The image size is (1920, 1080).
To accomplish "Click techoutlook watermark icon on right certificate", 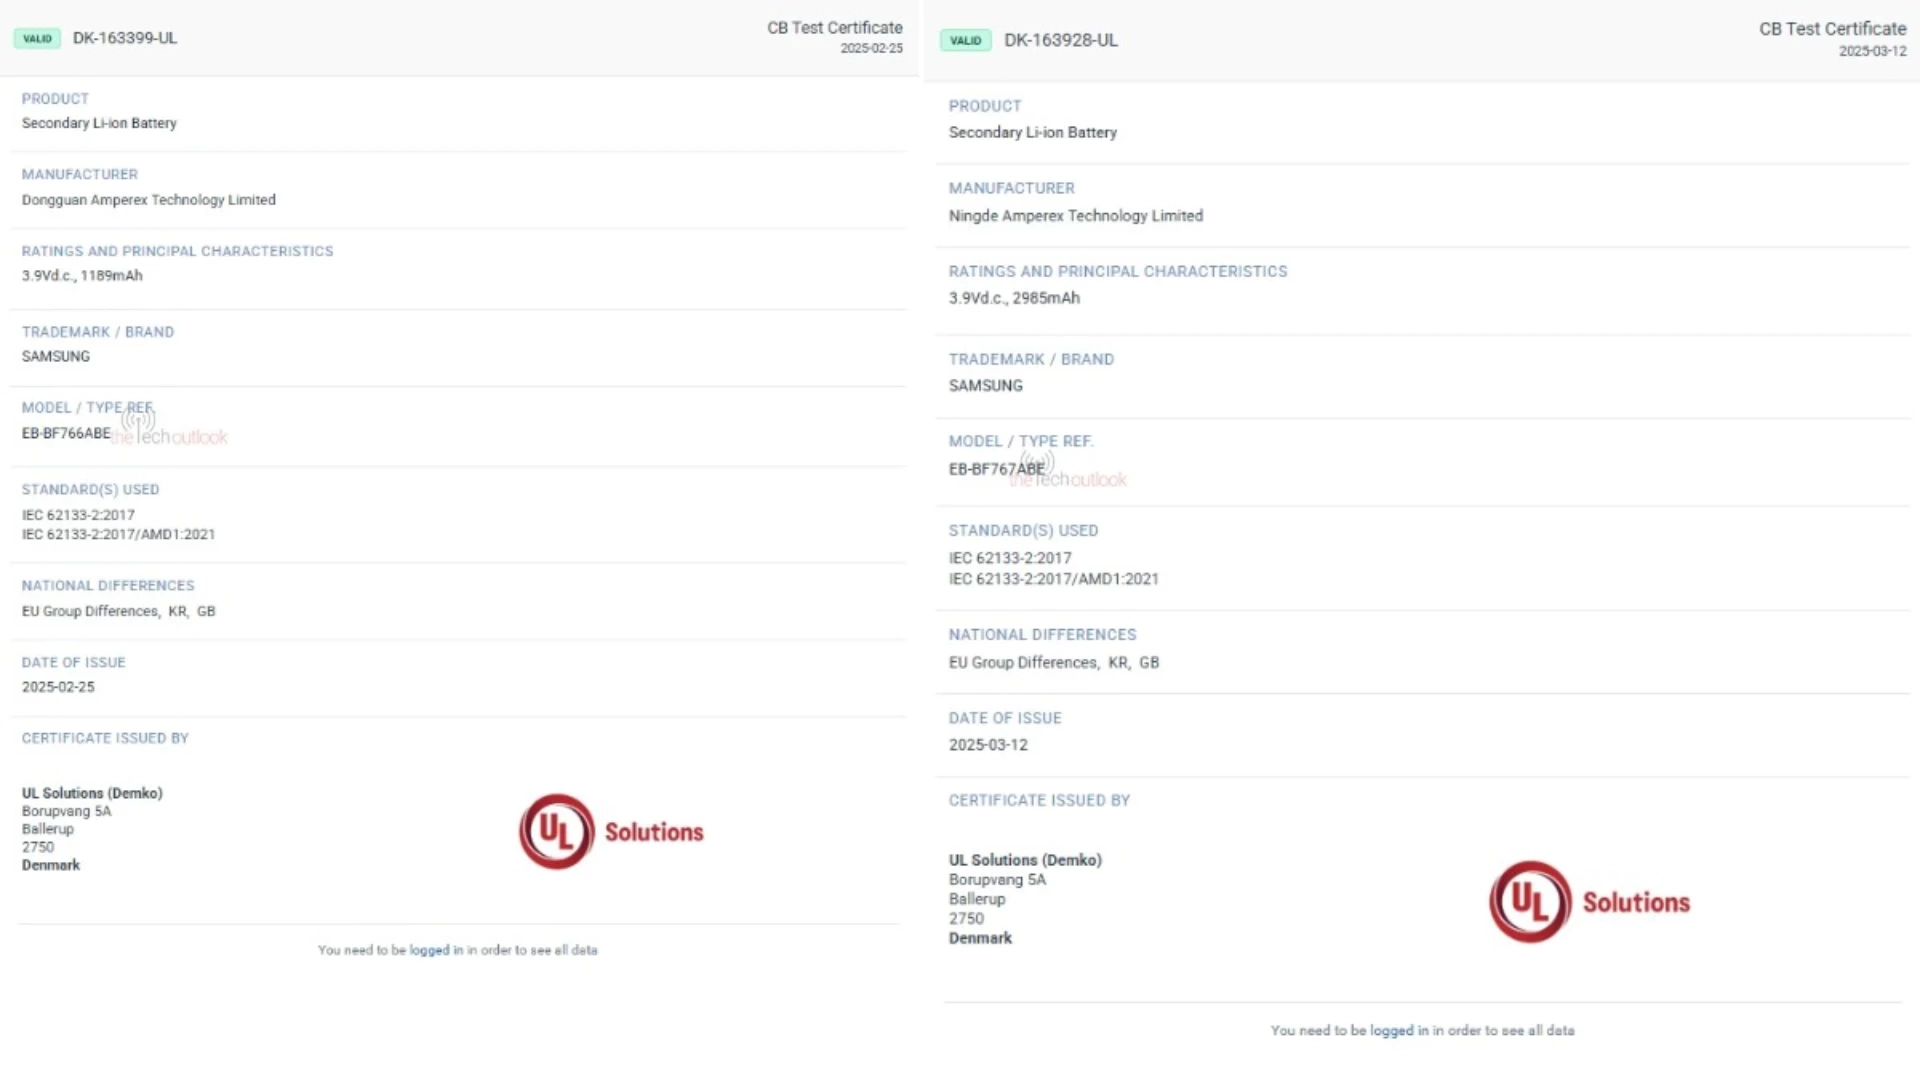I will point(1038,461).
